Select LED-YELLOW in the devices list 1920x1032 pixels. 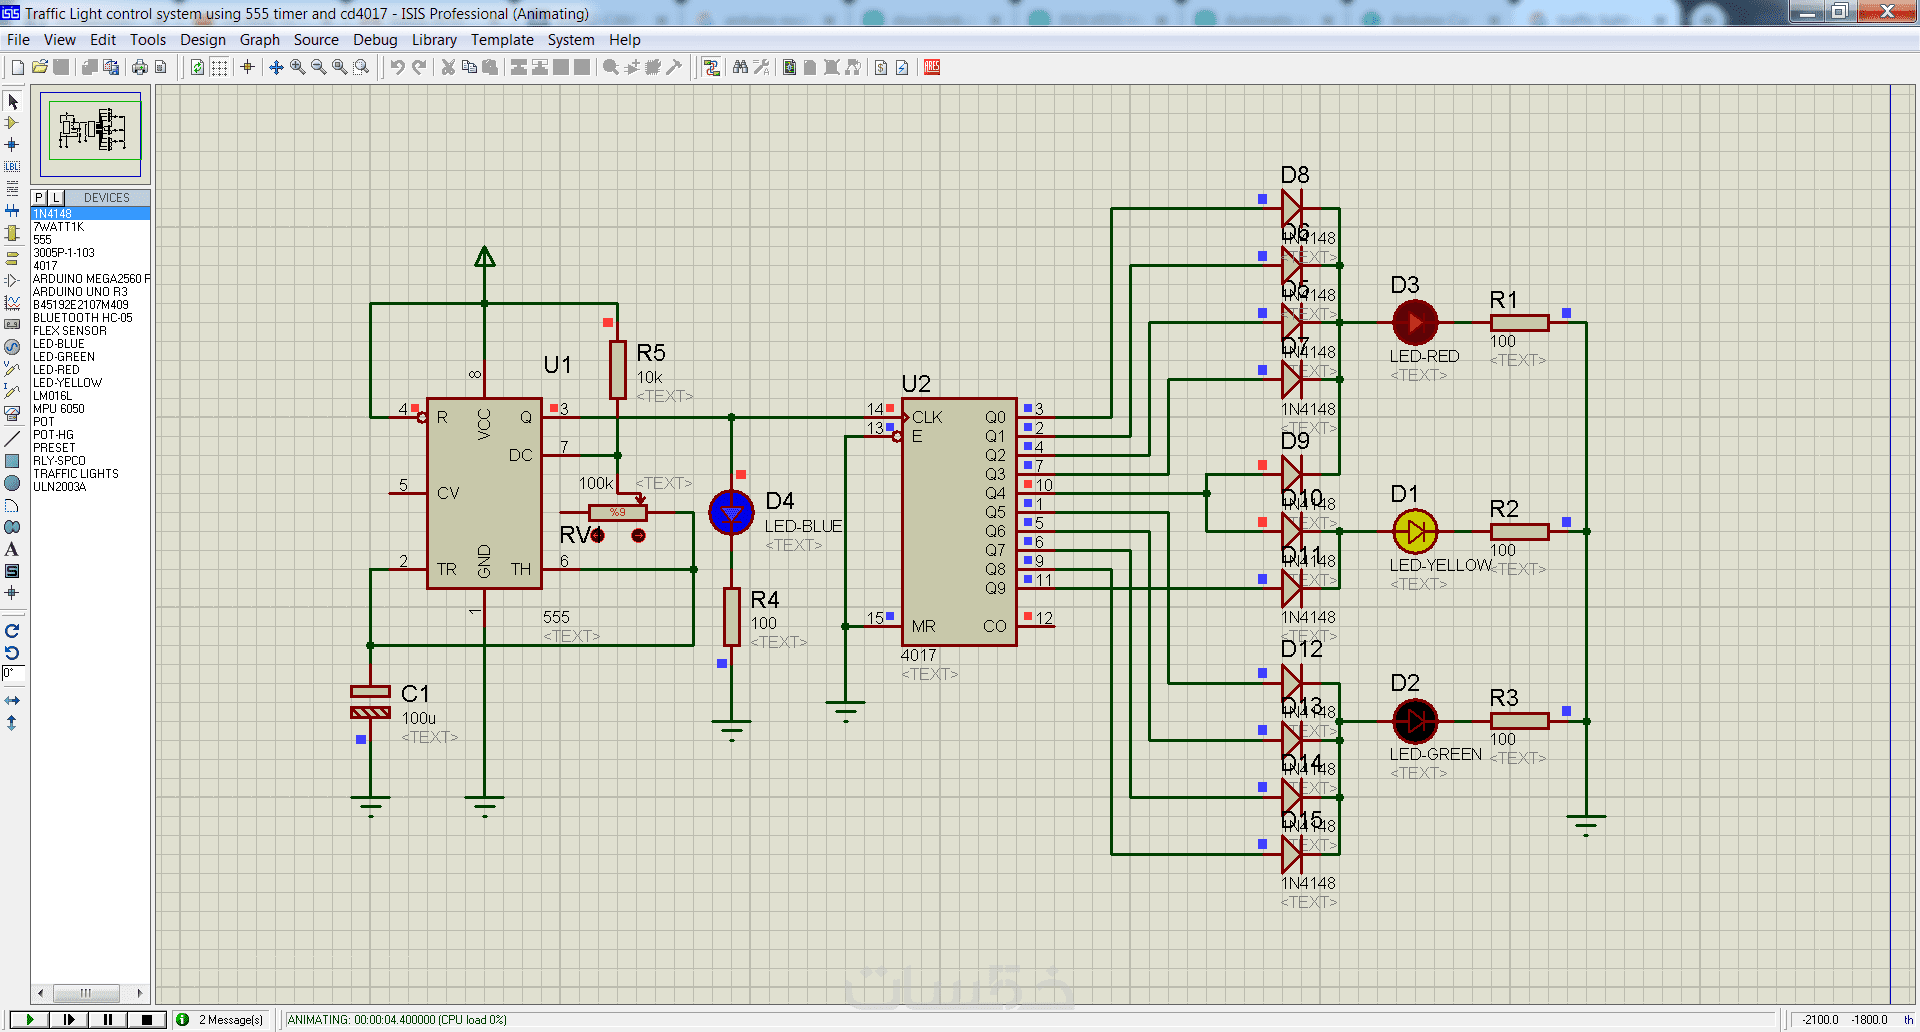[x=67, y=383]
